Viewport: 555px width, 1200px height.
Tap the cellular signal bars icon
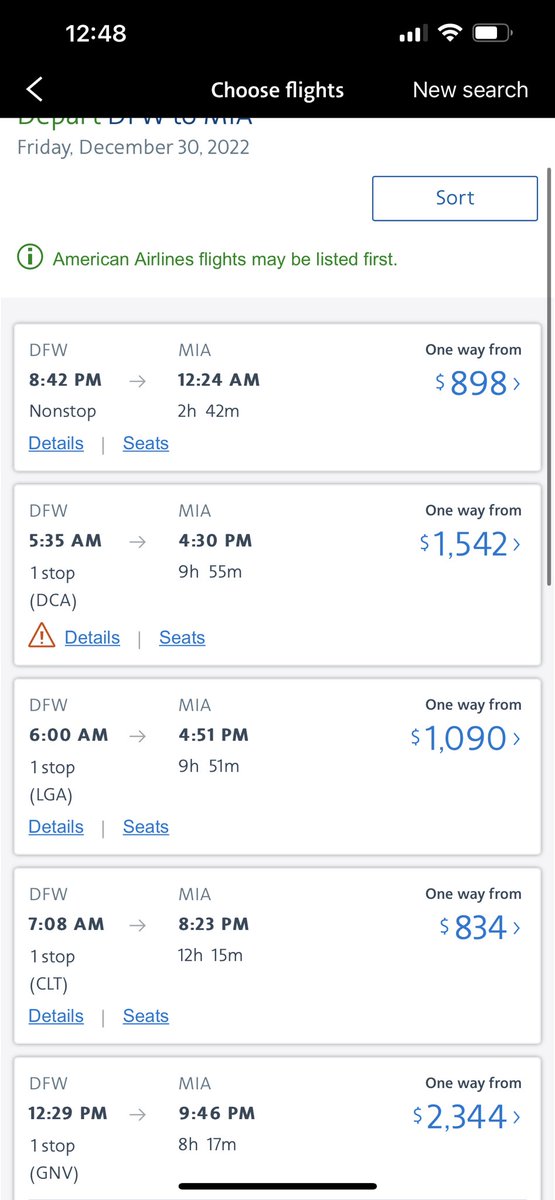[412, 34]
